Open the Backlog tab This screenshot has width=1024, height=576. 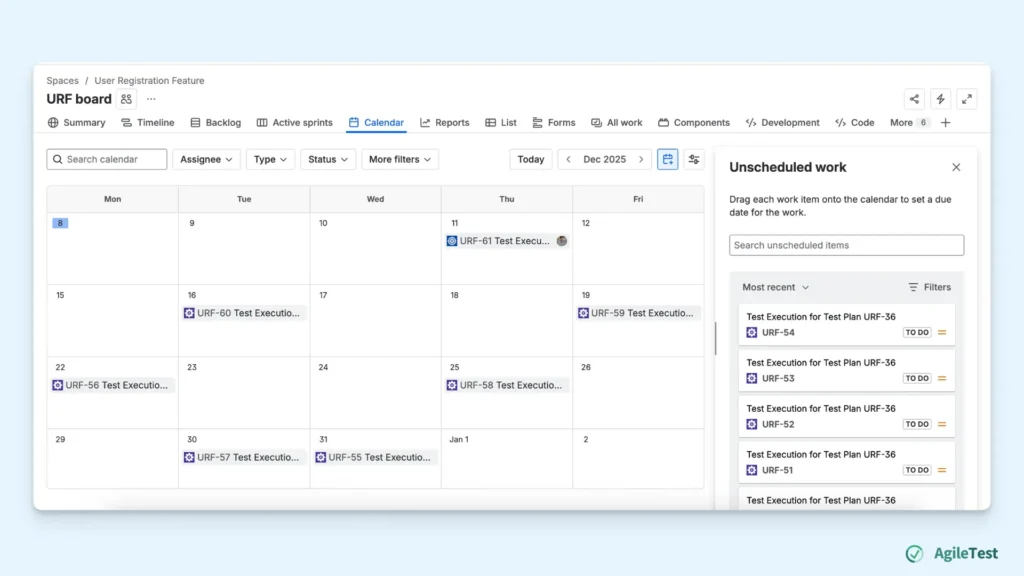pyautogui.click(x=216, y=123)
